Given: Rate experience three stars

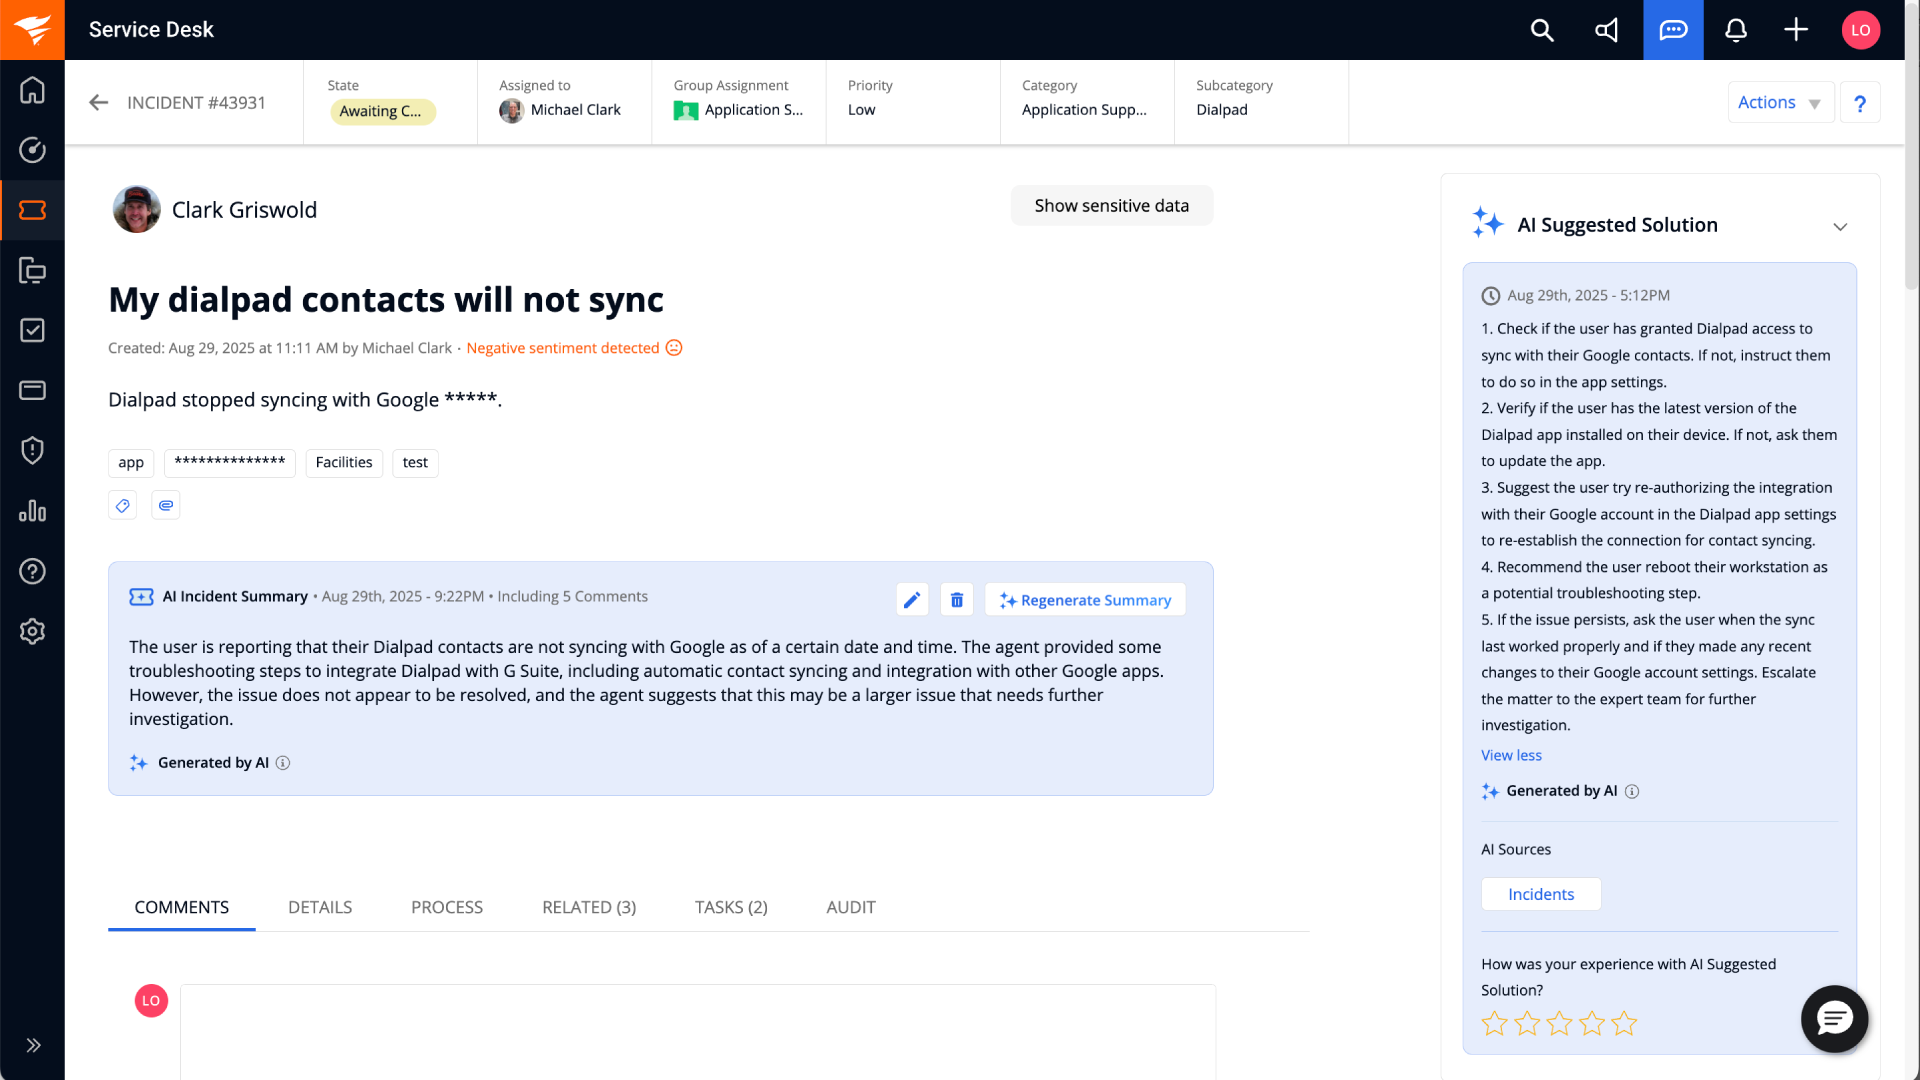Looking at the screenshot, I should pyautogui.click(x=1559, y=1023).
